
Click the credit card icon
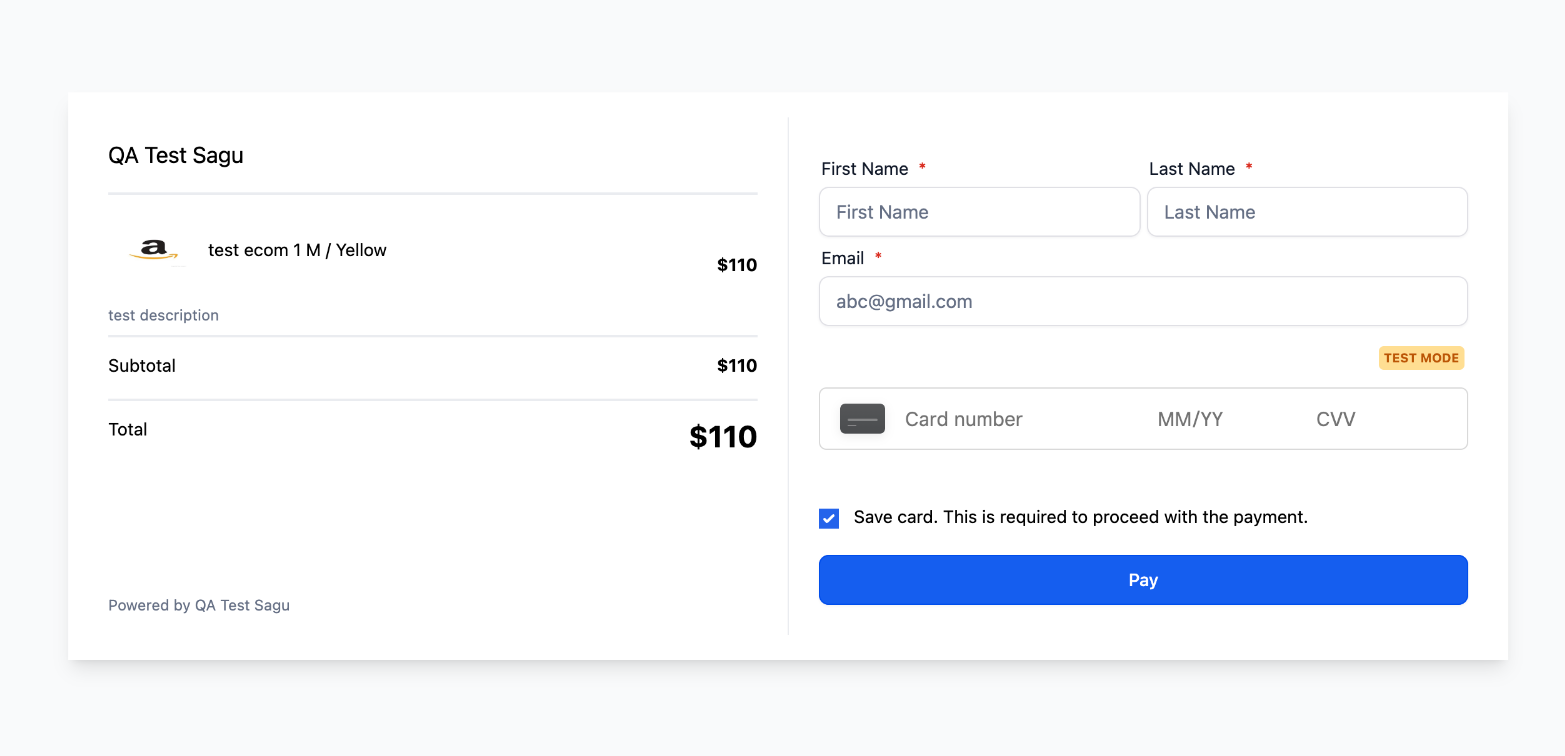pyautogui.click(x=862, y=419)
